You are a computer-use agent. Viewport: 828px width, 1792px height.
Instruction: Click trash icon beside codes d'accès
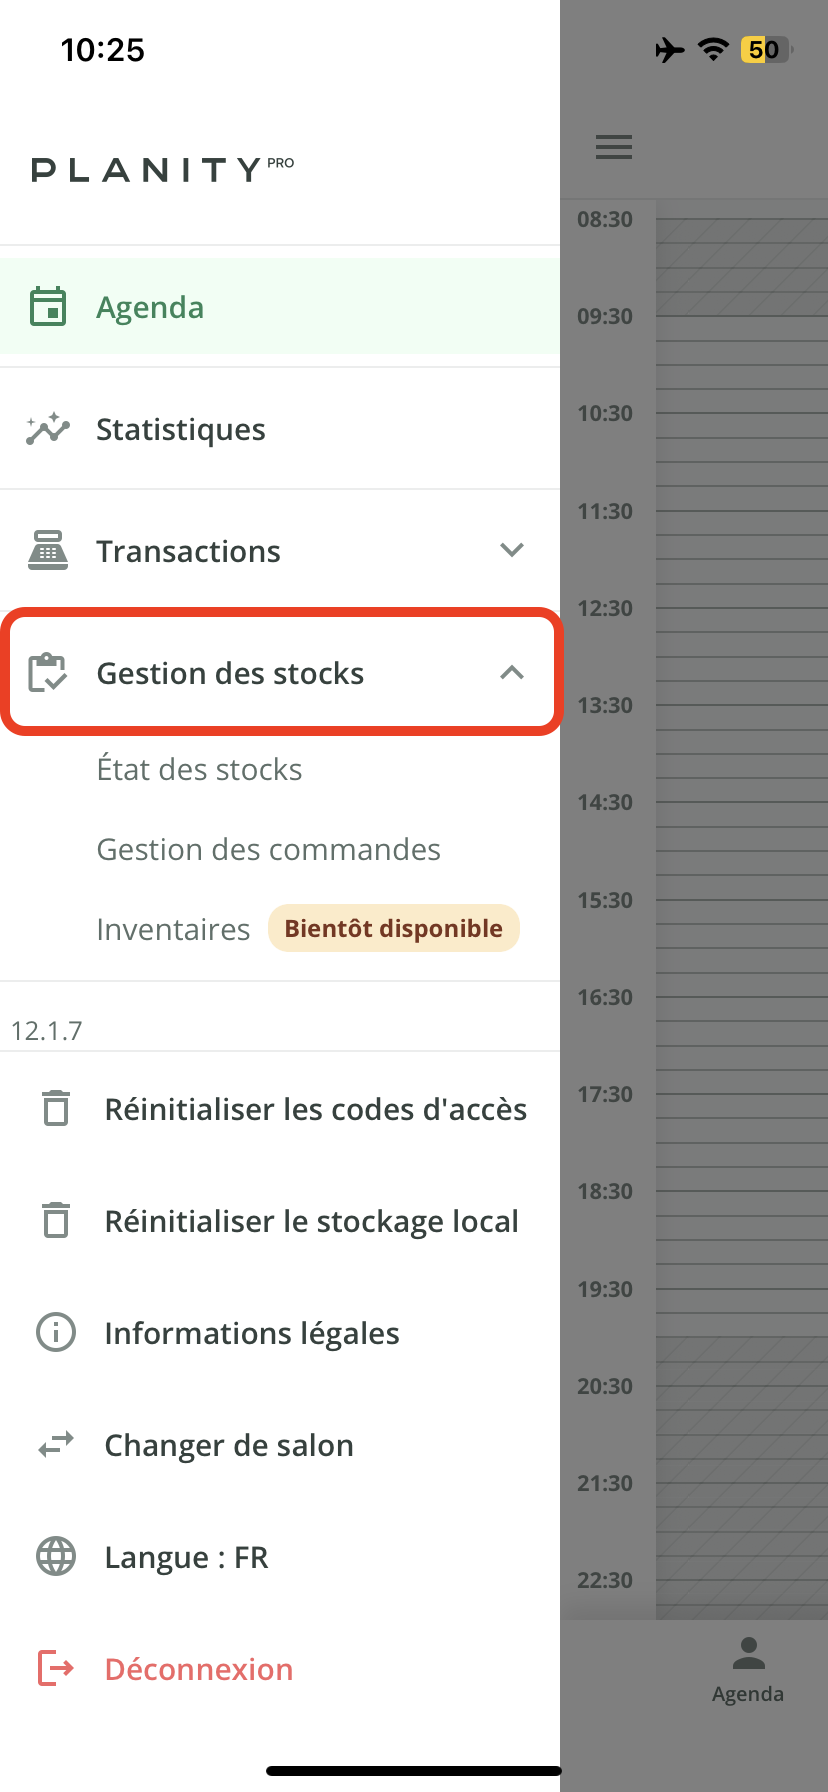point(56,1108)
